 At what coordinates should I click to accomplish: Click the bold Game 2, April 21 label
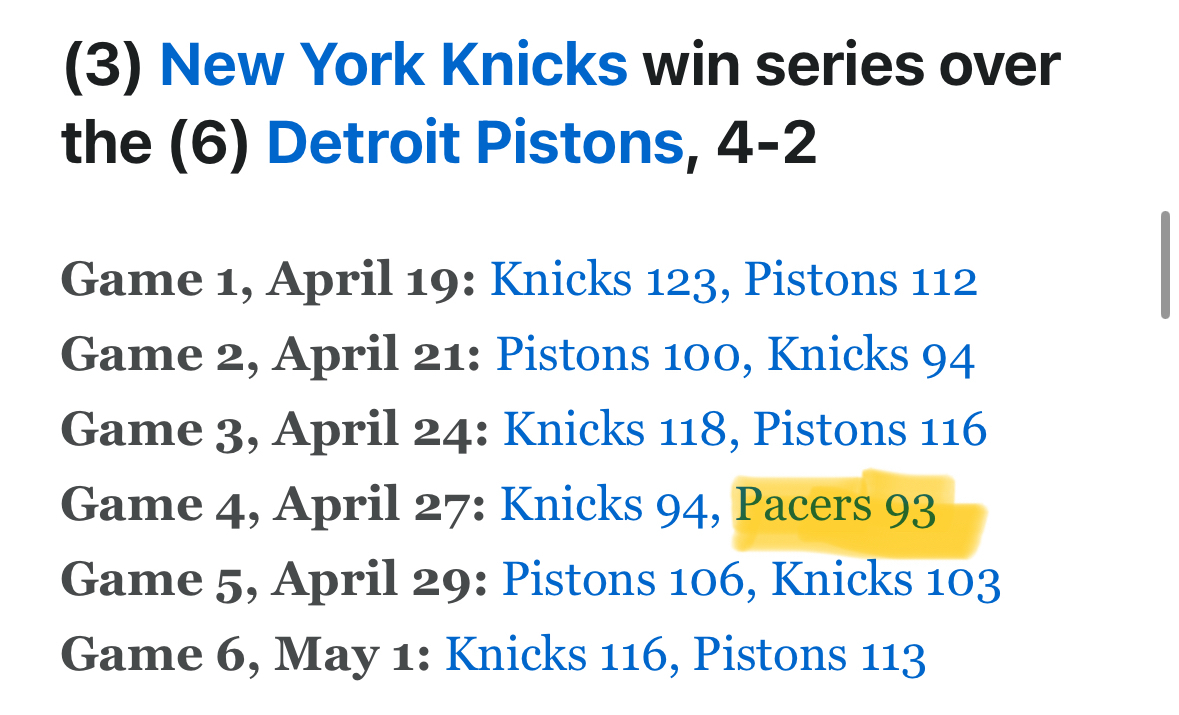[271, 356]
